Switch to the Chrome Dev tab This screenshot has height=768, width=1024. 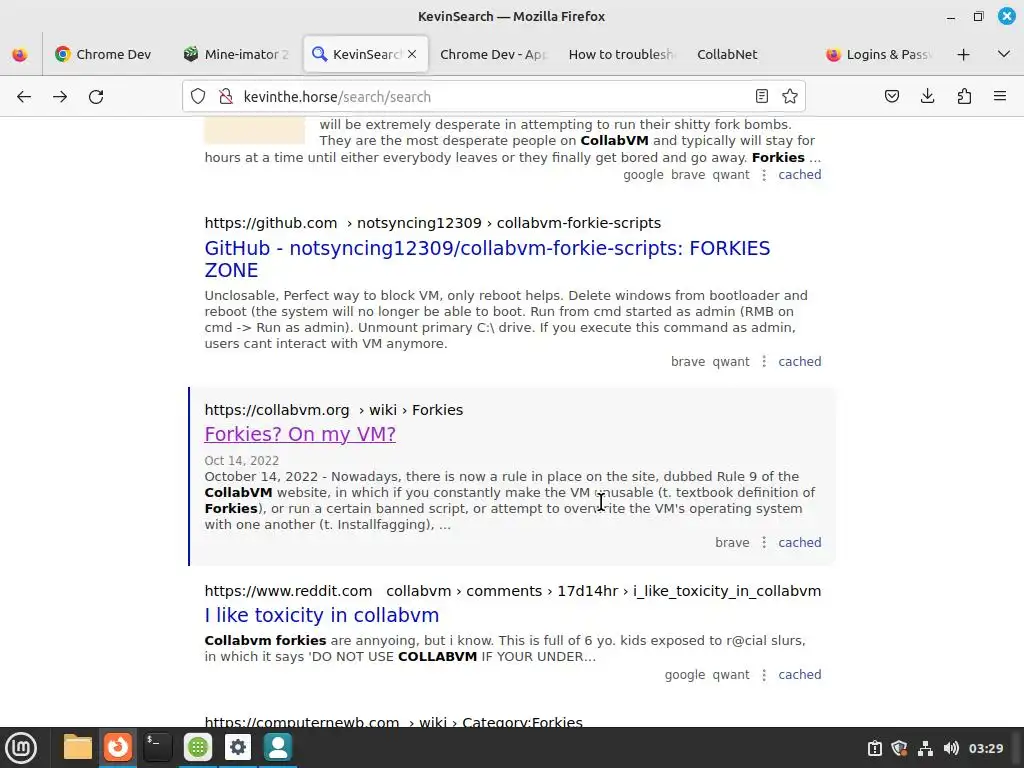click(103, 54)
